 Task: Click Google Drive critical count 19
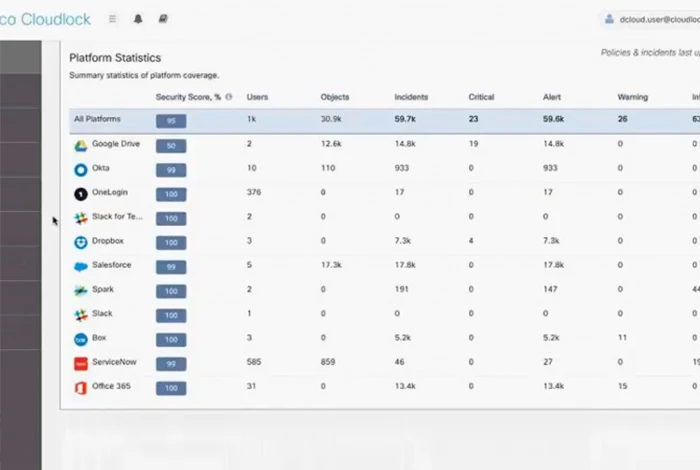pyautogui.click(x=473, y=144)
